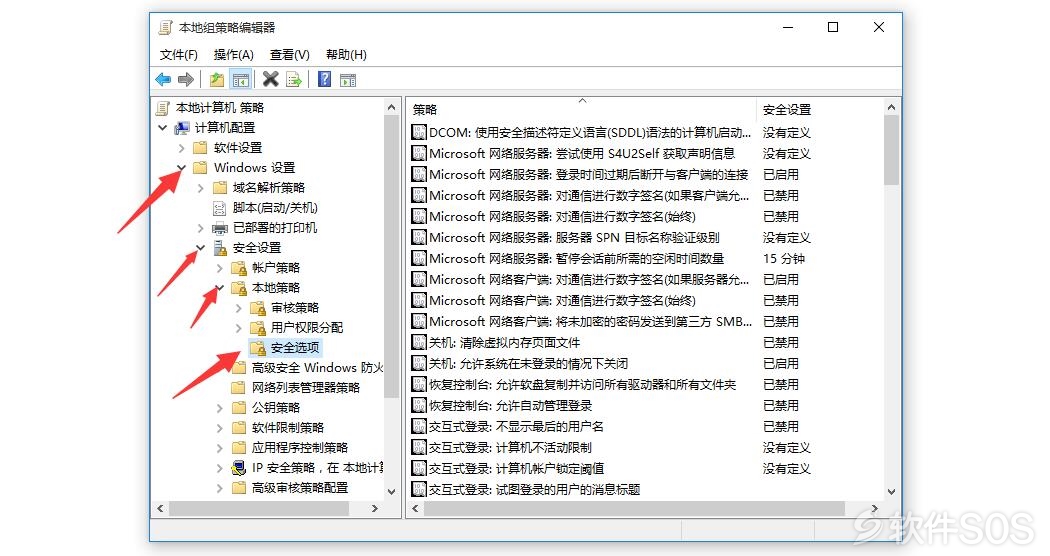Expand the 软件设置 node
The width and height of the screenshot is (1050, 556).
[x=181, y=147]
